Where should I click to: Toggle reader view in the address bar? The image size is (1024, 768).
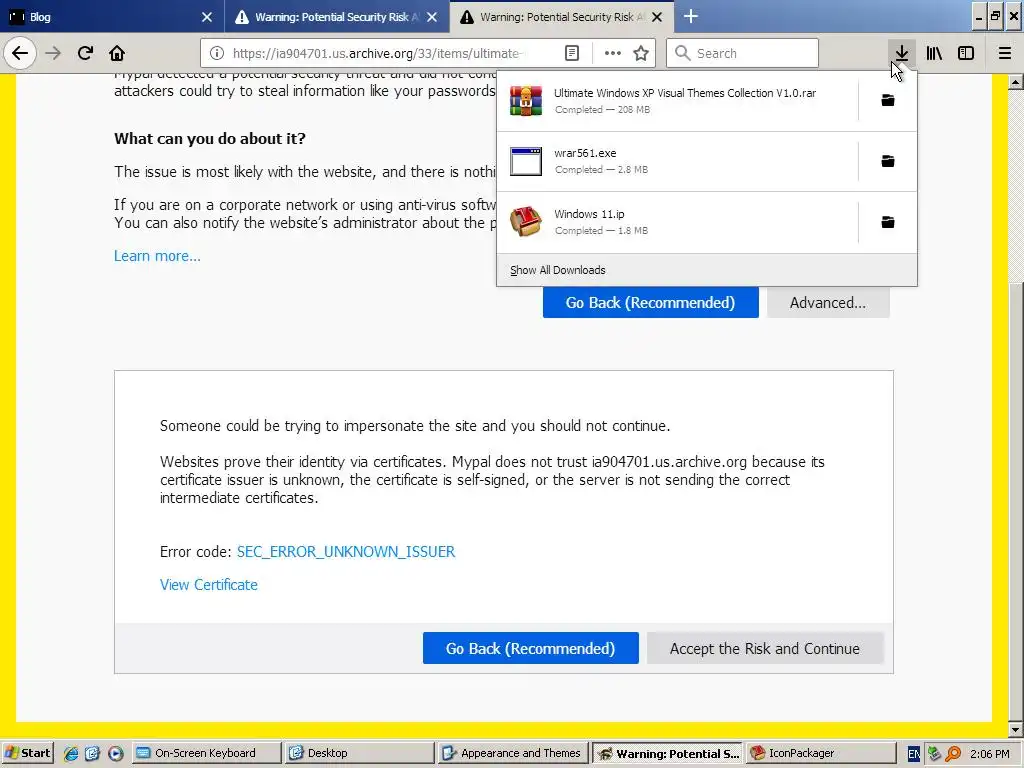571,53
